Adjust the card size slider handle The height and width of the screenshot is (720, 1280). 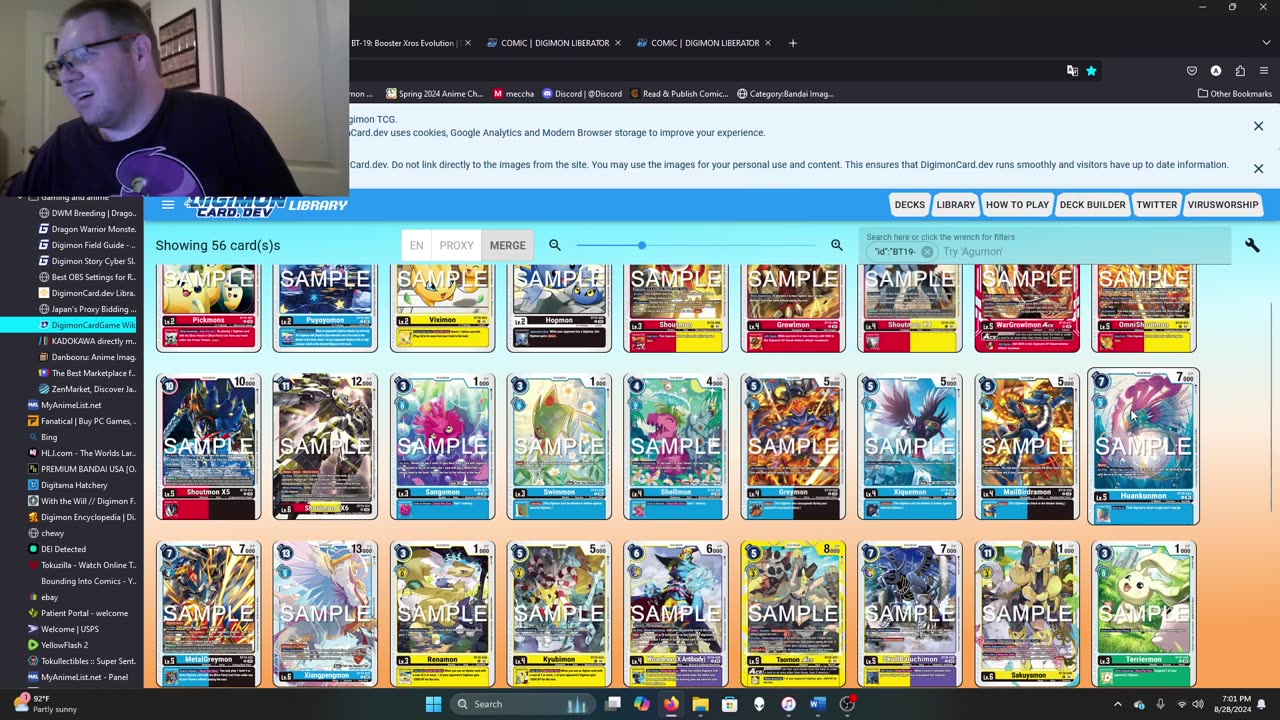pos(642,245)
